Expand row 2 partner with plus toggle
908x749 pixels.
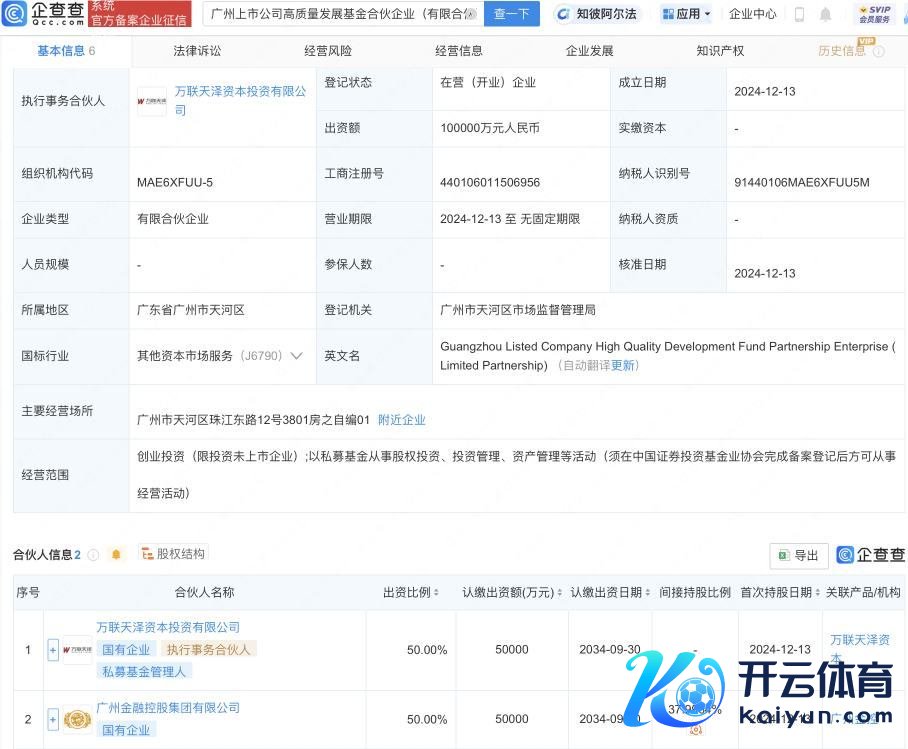coord(53,719)
